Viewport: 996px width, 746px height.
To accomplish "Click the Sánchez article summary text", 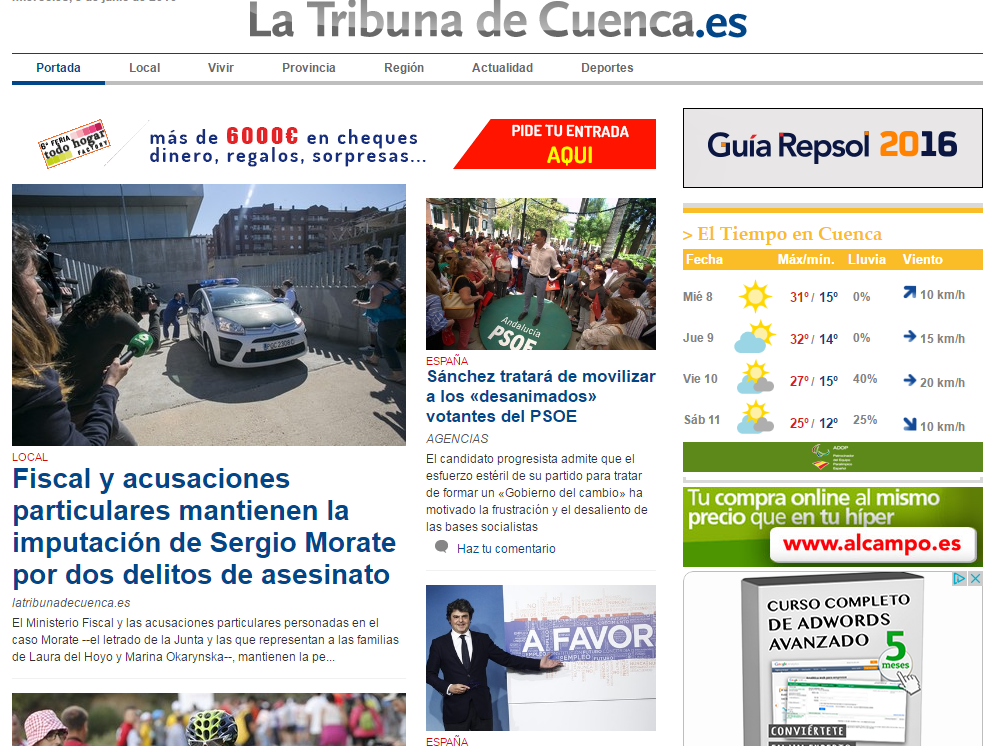I will pos(537,492).
